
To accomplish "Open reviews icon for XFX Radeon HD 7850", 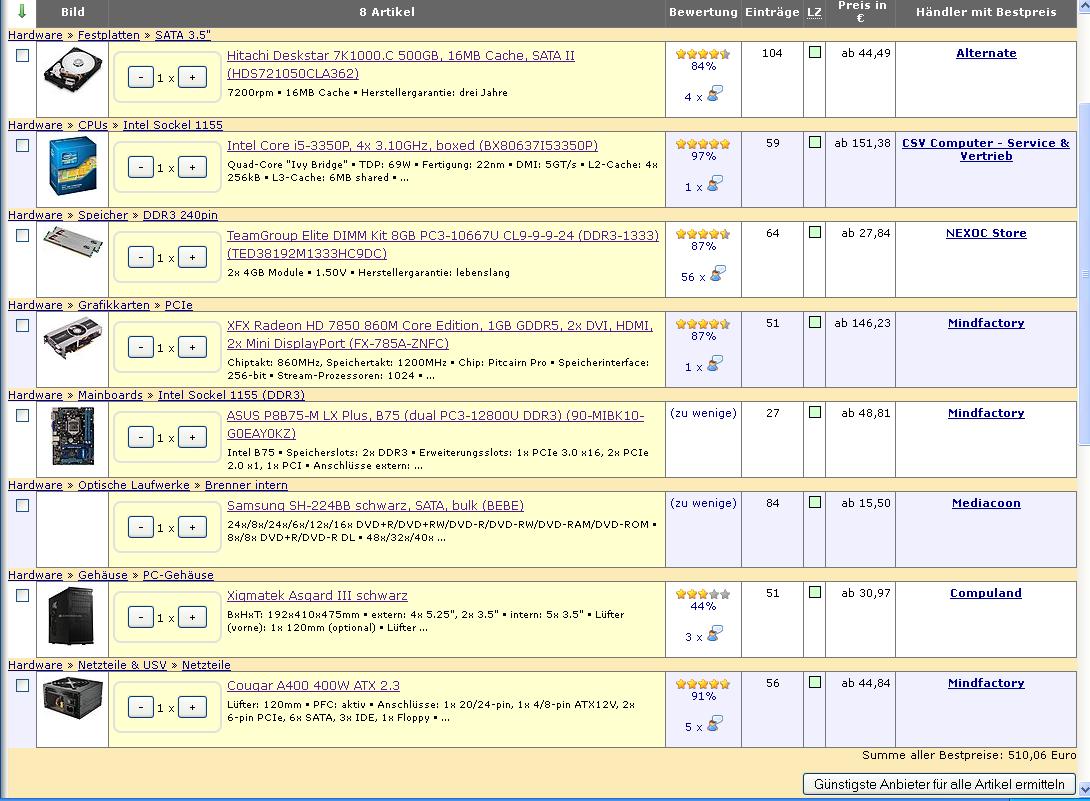I will point(715,363).
